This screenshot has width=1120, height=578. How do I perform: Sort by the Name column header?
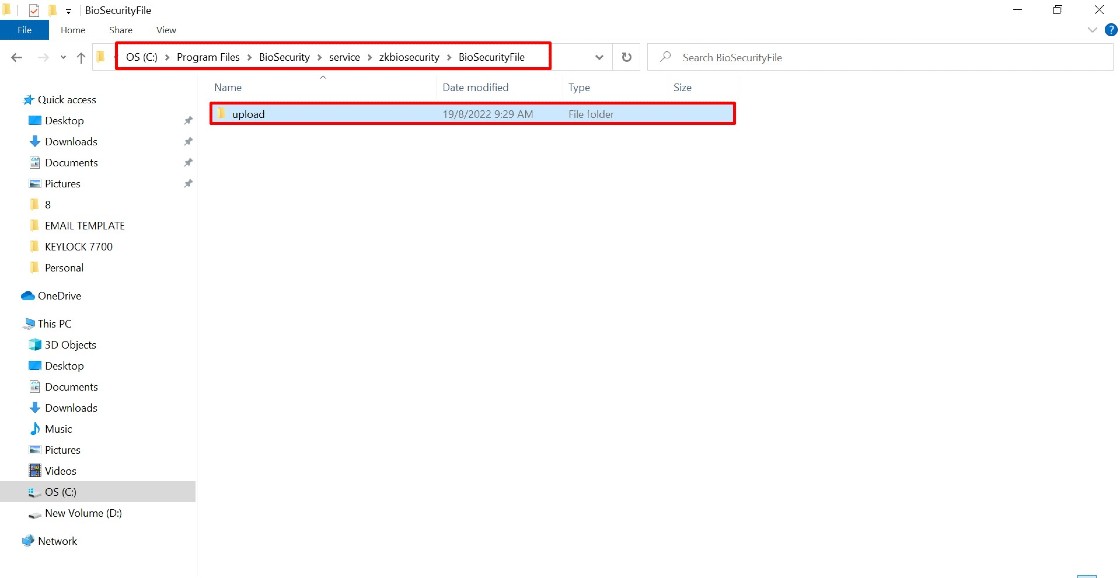(x=228, y=87)
